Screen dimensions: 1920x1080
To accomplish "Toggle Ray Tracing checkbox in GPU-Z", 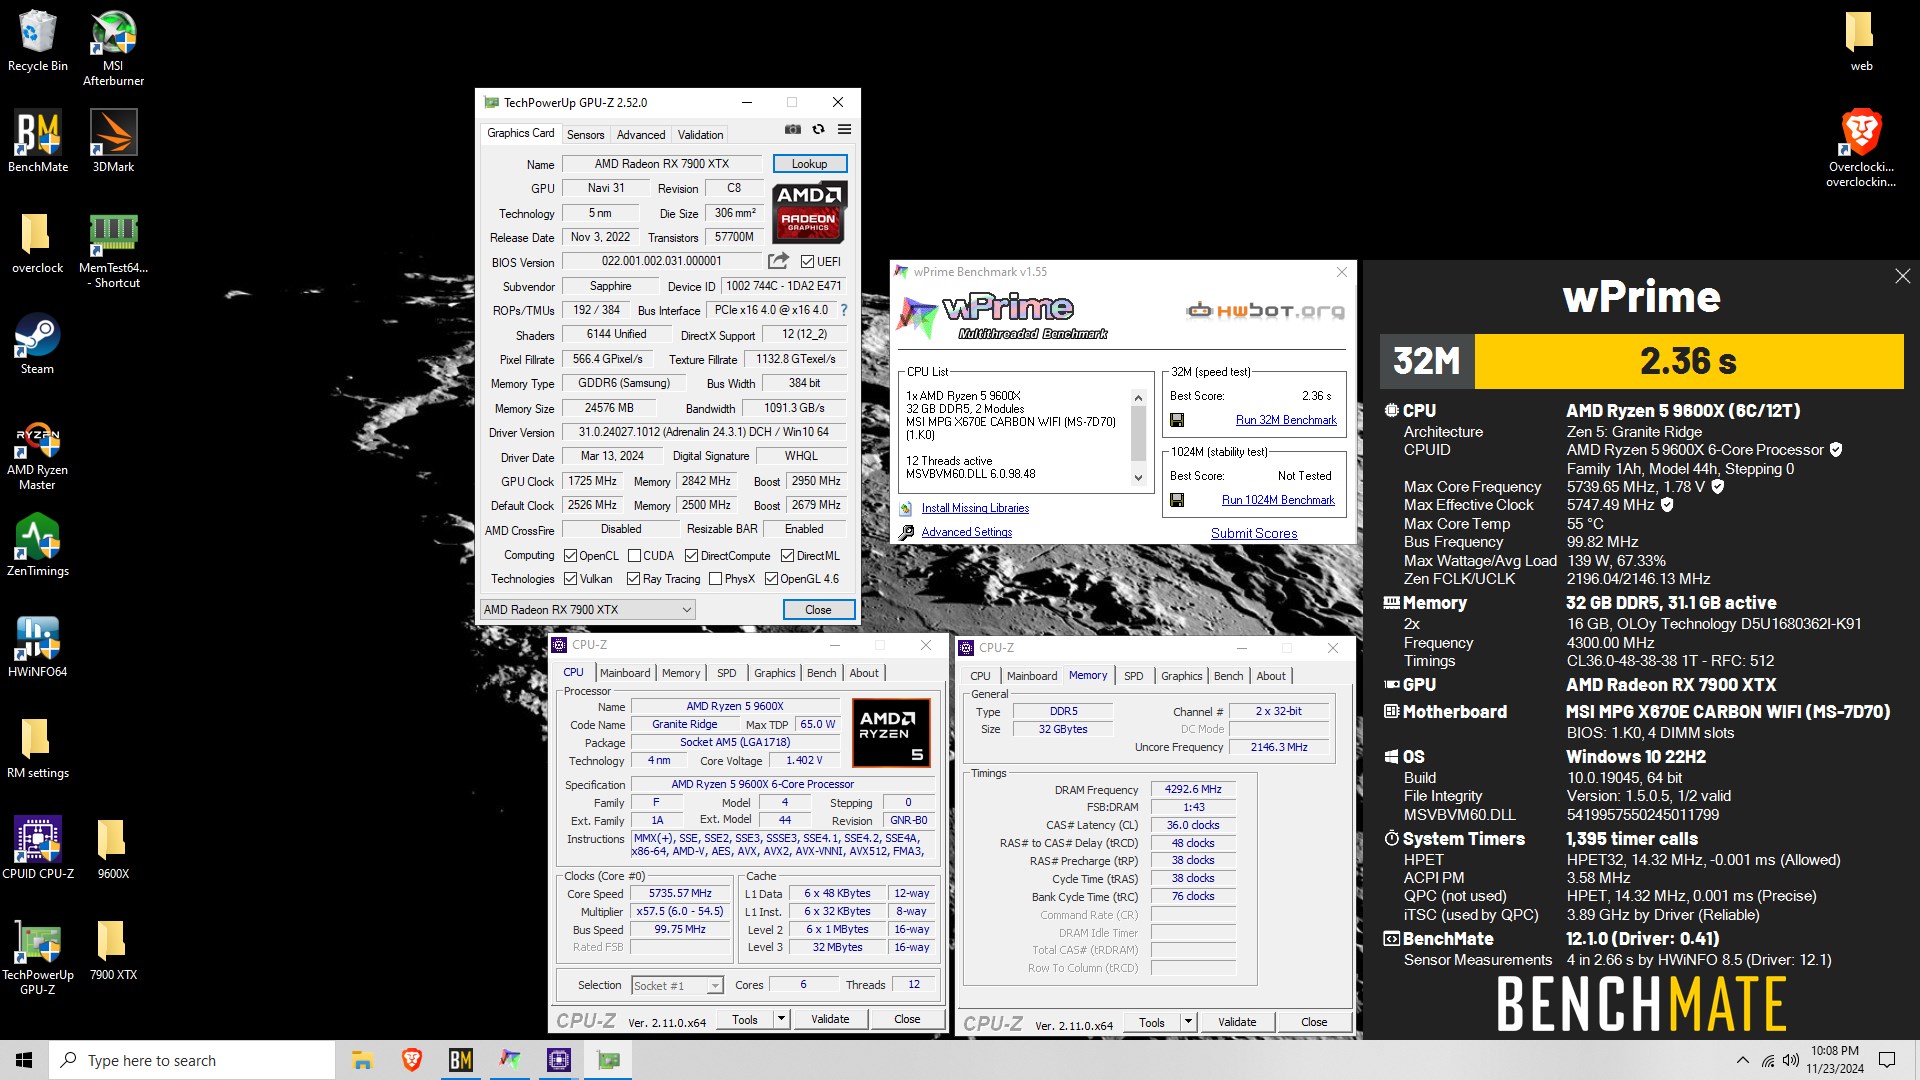I will click(633, 579).
